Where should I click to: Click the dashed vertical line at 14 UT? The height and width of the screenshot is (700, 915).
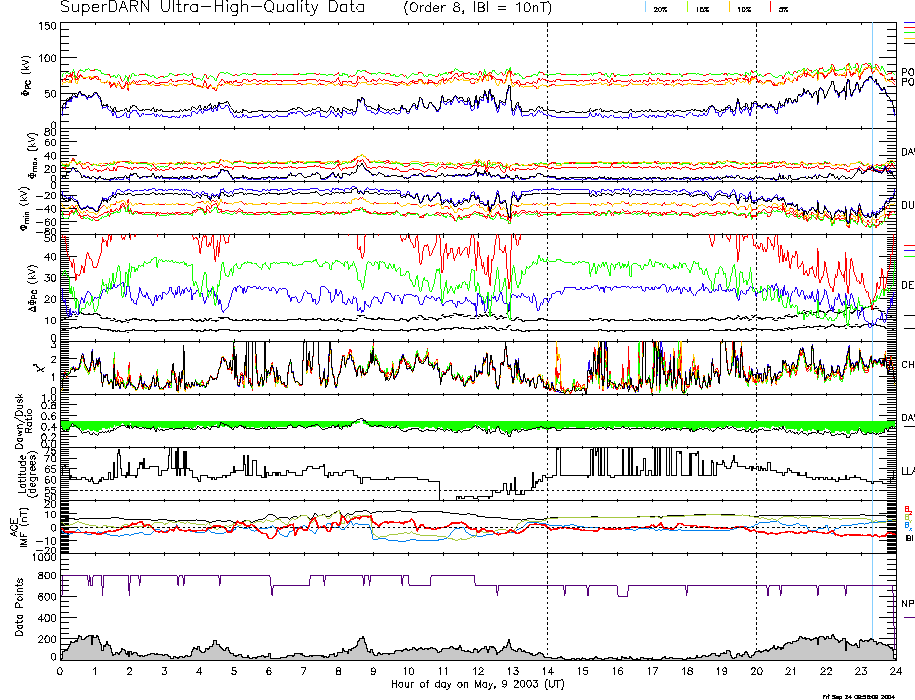click(x=548, y=300)
